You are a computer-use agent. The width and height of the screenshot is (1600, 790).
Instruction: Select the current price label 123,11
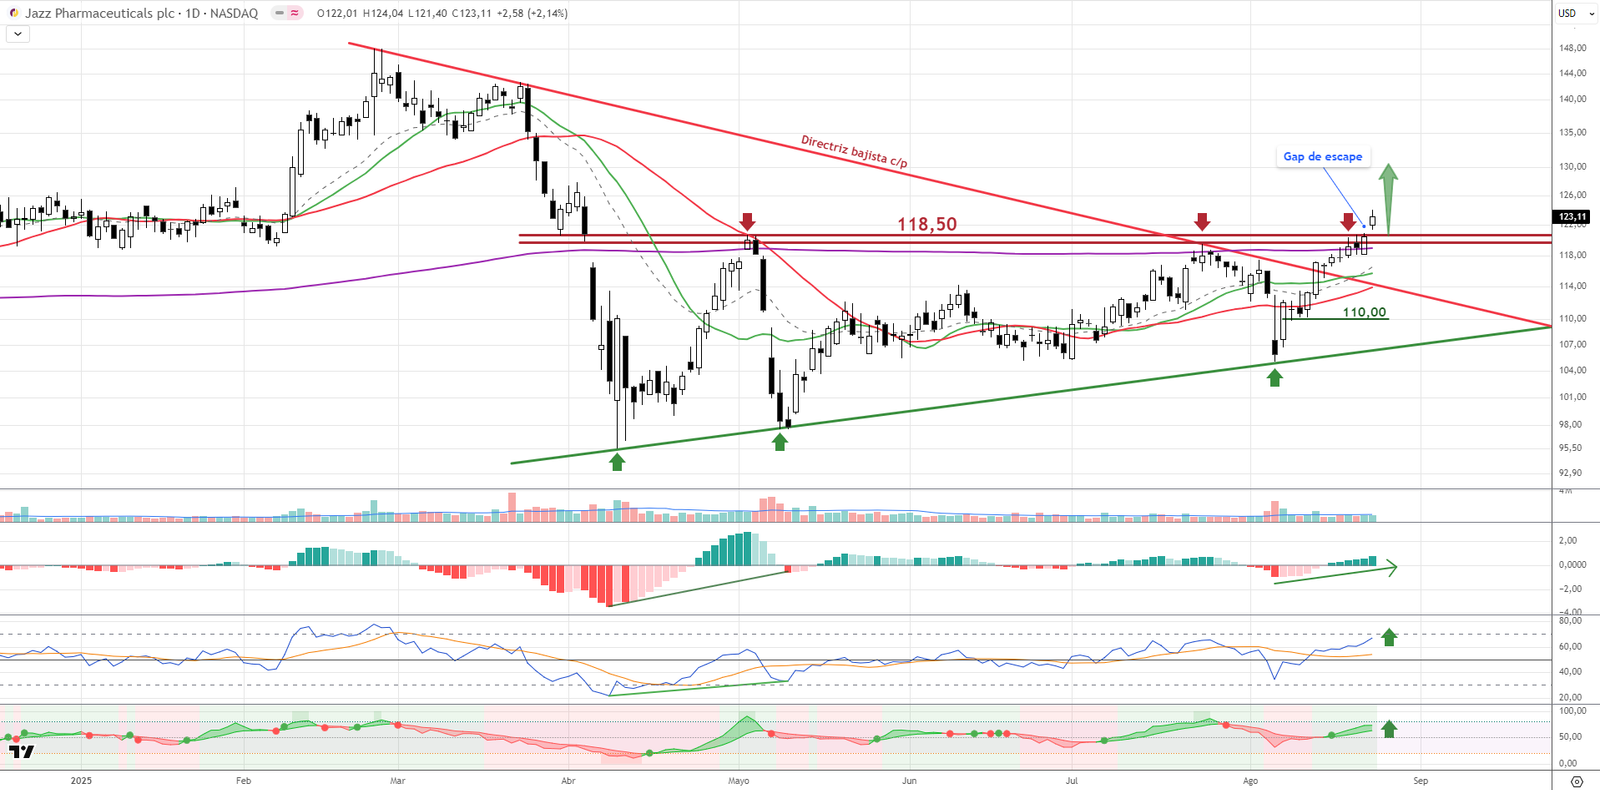coord(1572,217)
